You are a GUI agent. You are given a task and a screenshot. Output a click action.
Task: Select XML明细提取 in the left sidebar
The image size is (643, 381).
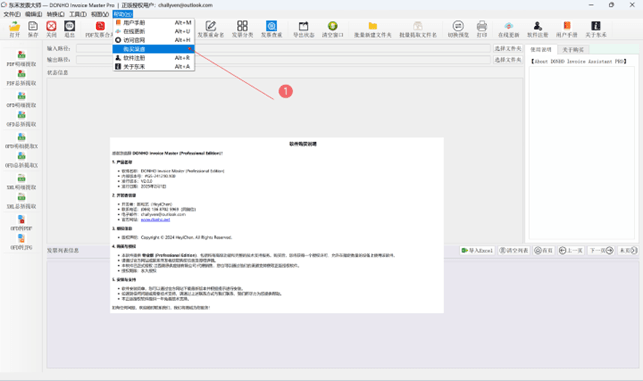coord(21,182)
